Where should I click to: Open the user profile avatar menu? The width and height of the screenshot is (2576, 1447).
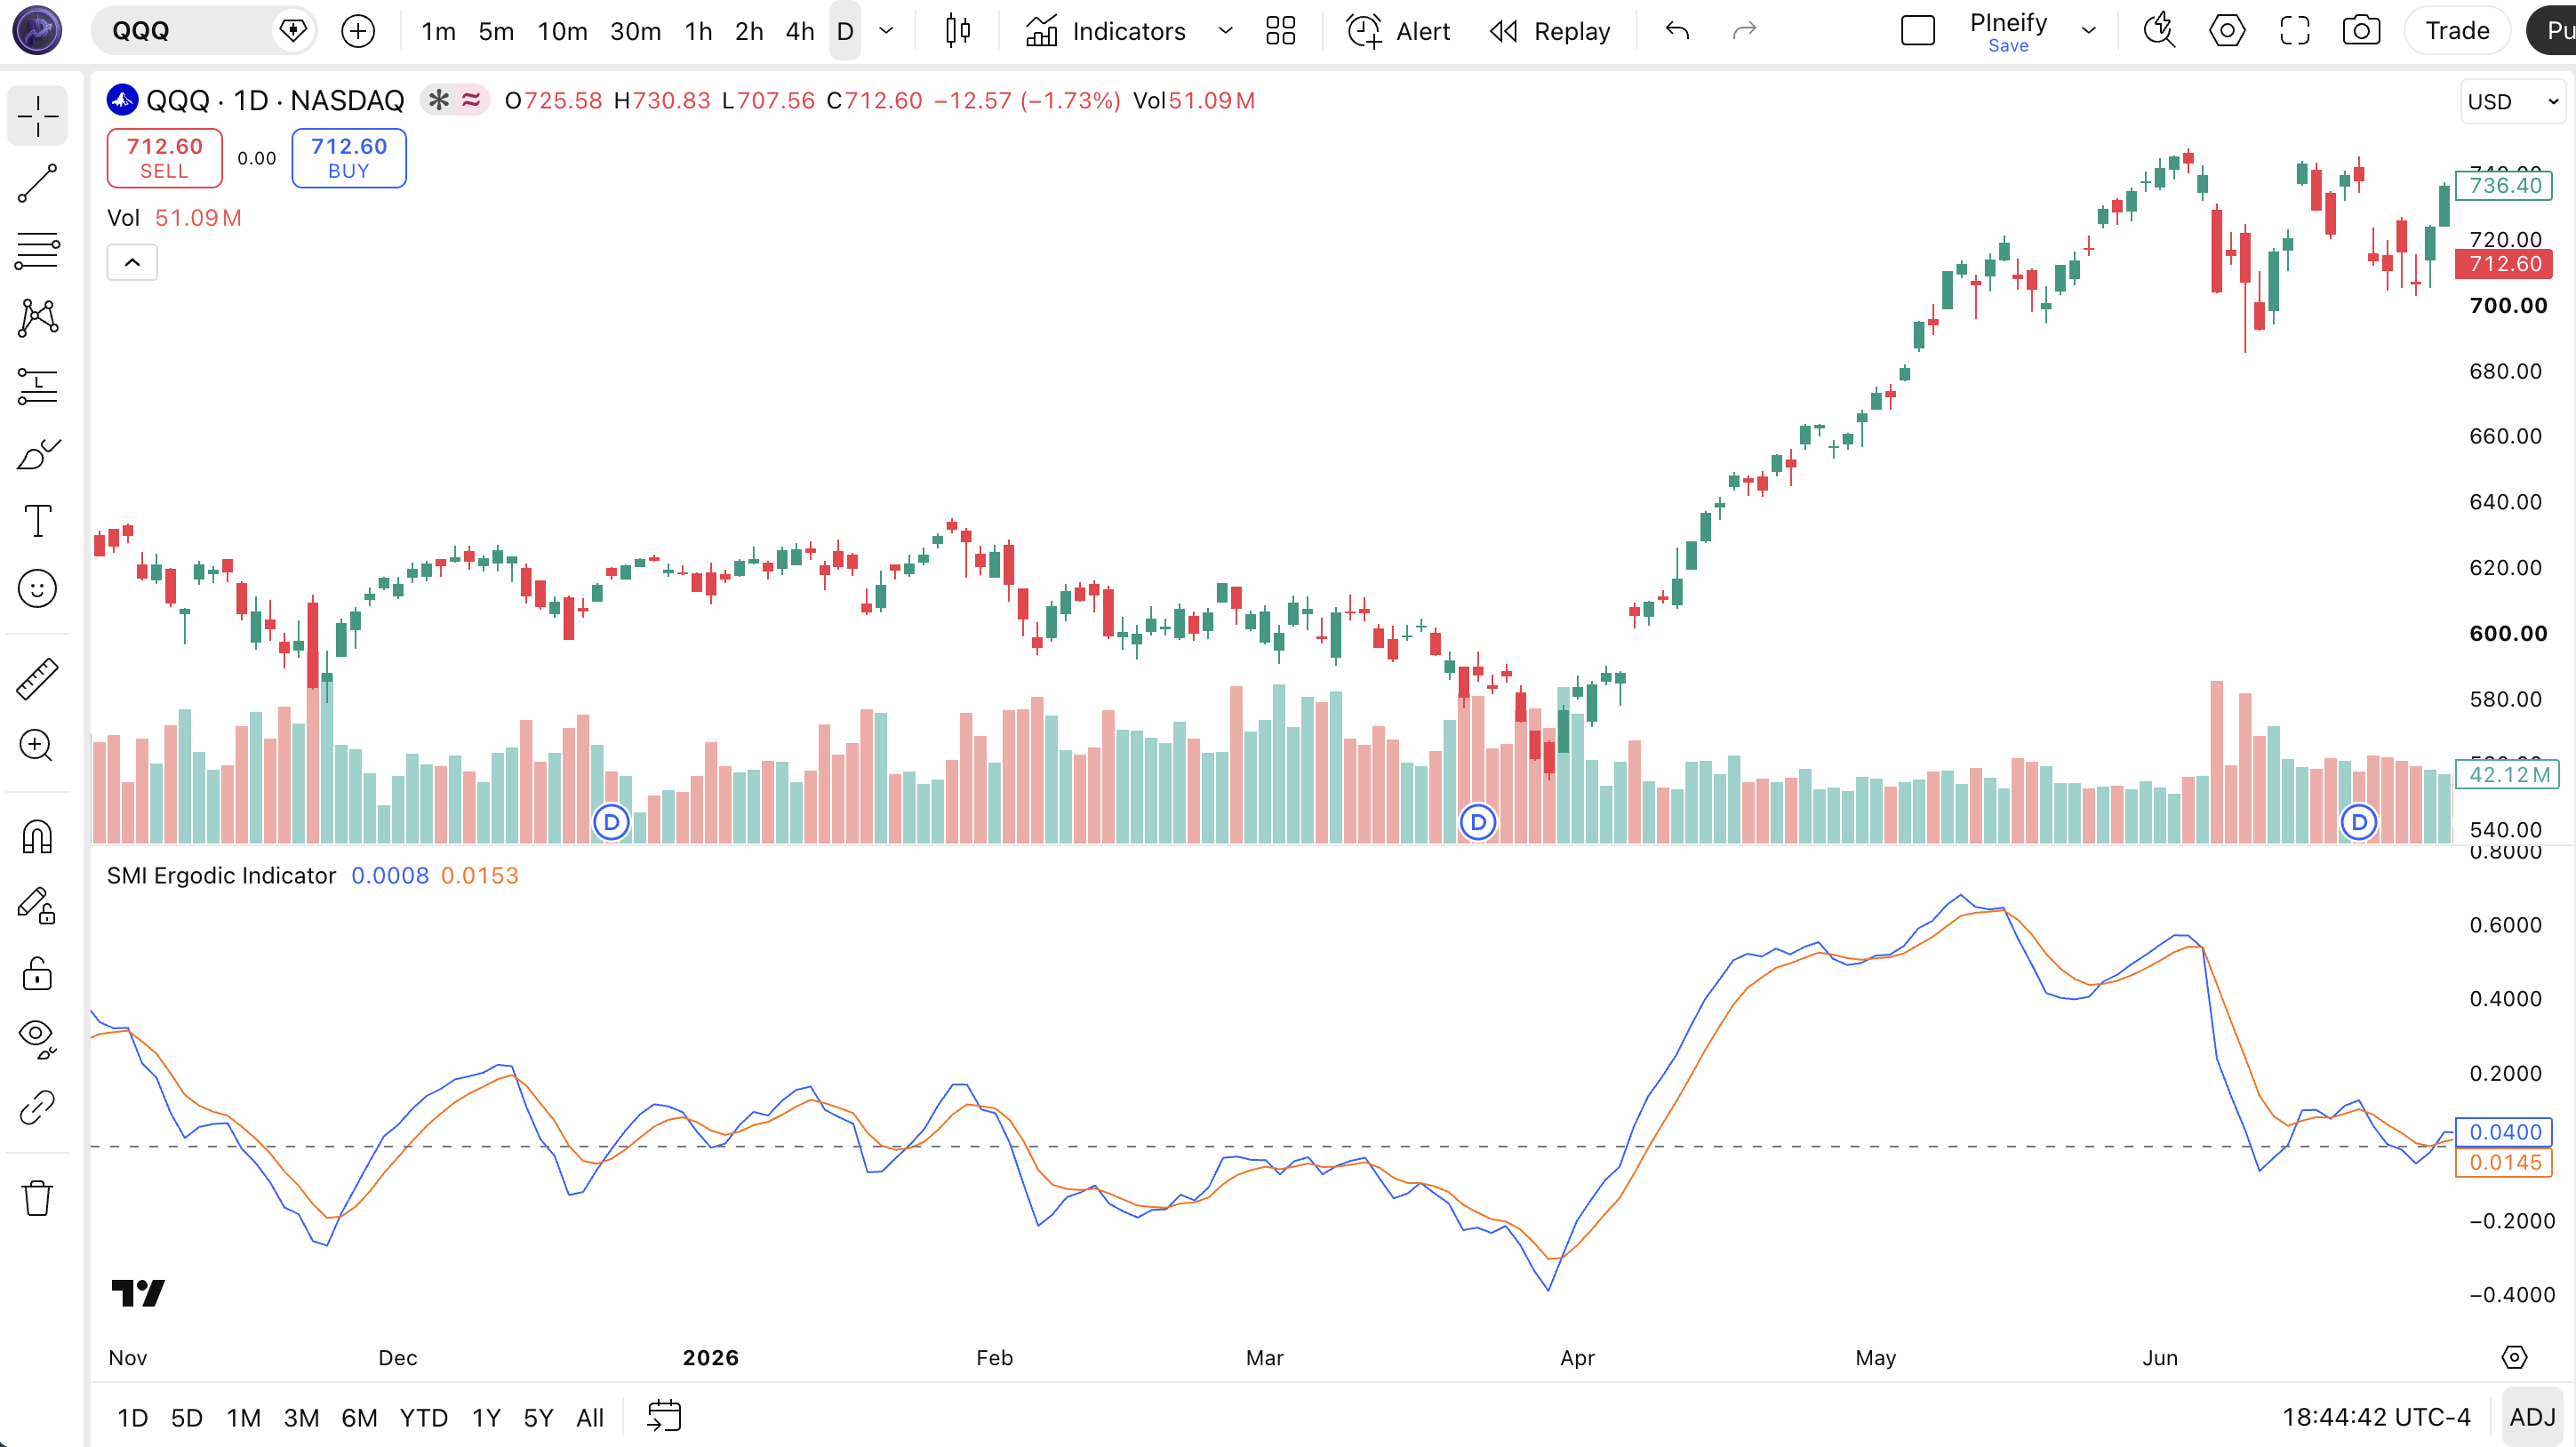(37, 30)
